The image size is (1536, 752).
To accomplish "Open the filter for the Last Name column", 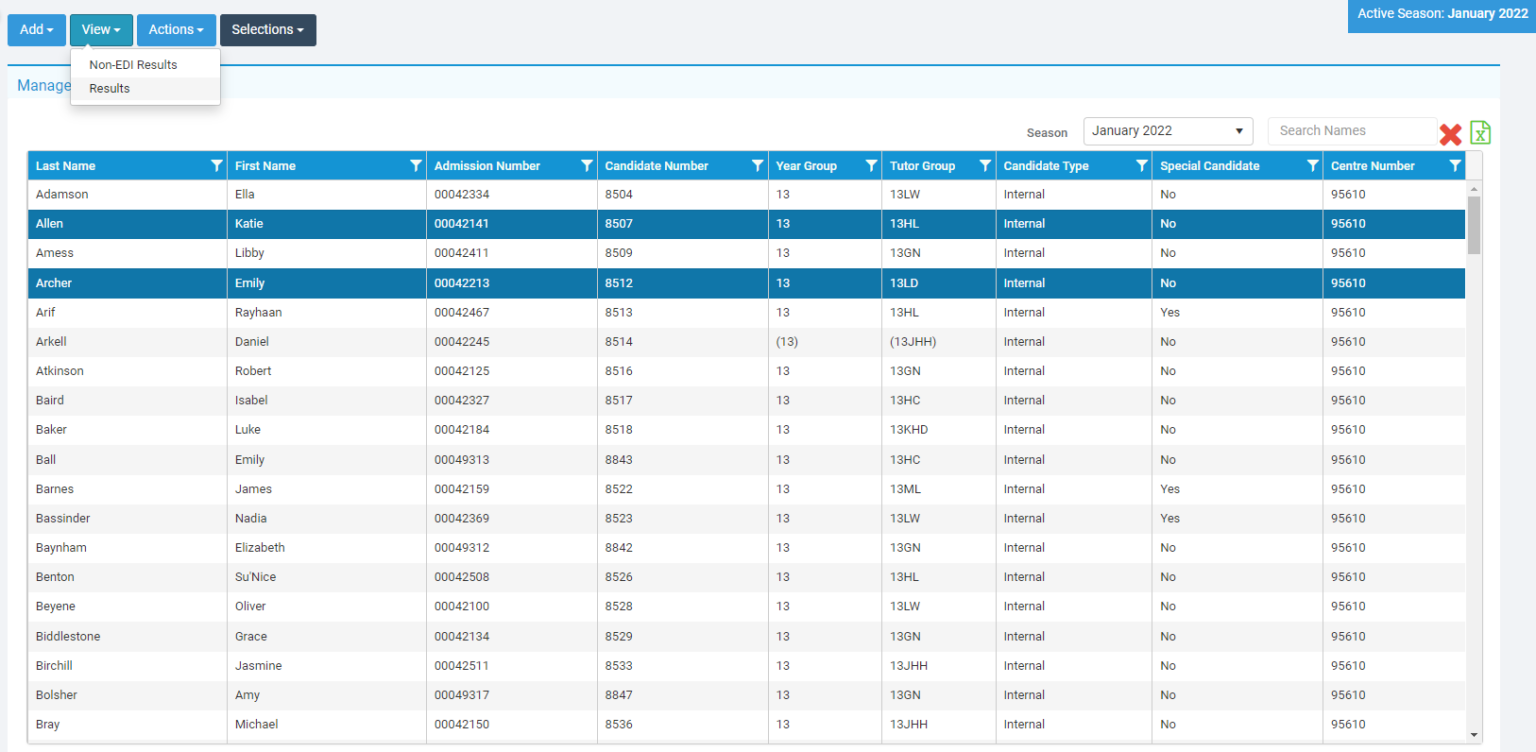I will [216, 165].
